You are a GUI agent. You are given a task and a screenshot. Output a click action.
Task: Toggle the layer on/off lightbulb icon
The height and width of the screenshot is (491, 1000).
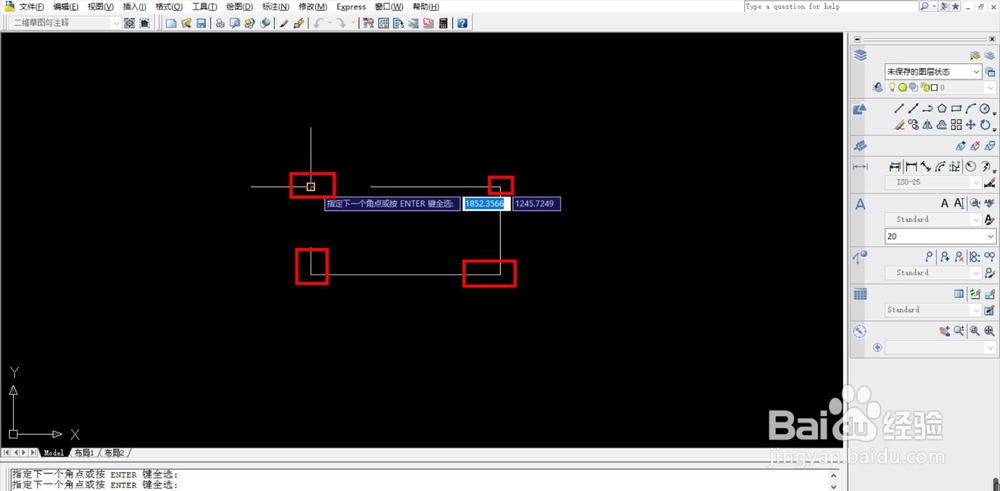click(892, 87)
